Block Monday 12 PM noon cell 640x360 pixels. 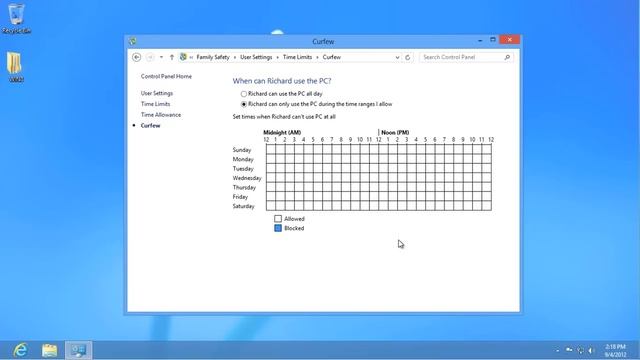[x=383, y=159]
